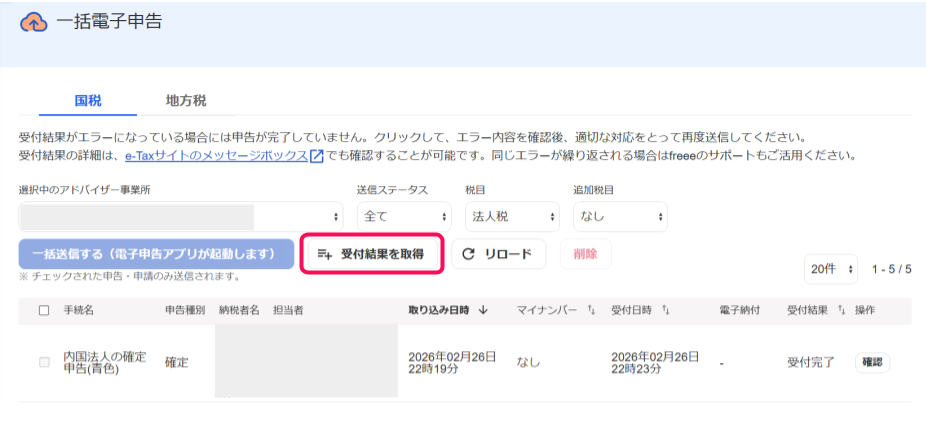Screen dimensions: 926x442
Task: Click the 一括送信する button
Action: [156, 254]
